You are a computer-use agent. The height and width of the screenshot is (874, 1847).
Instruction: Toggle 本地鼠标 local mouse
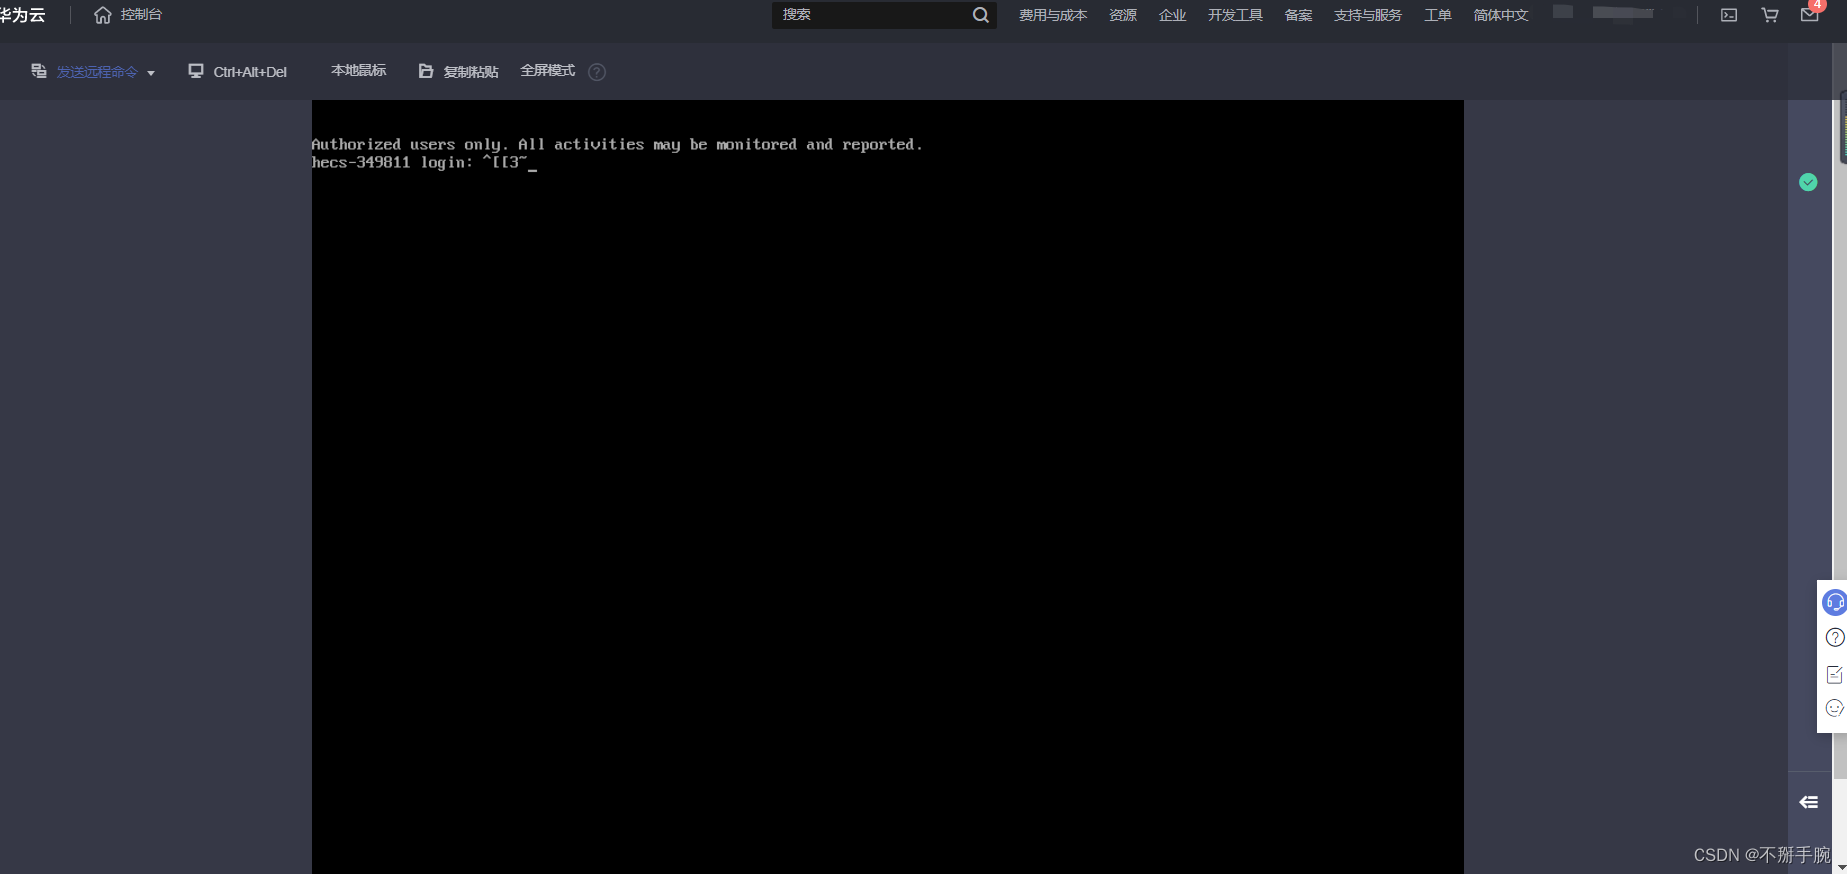pos(359,71)
